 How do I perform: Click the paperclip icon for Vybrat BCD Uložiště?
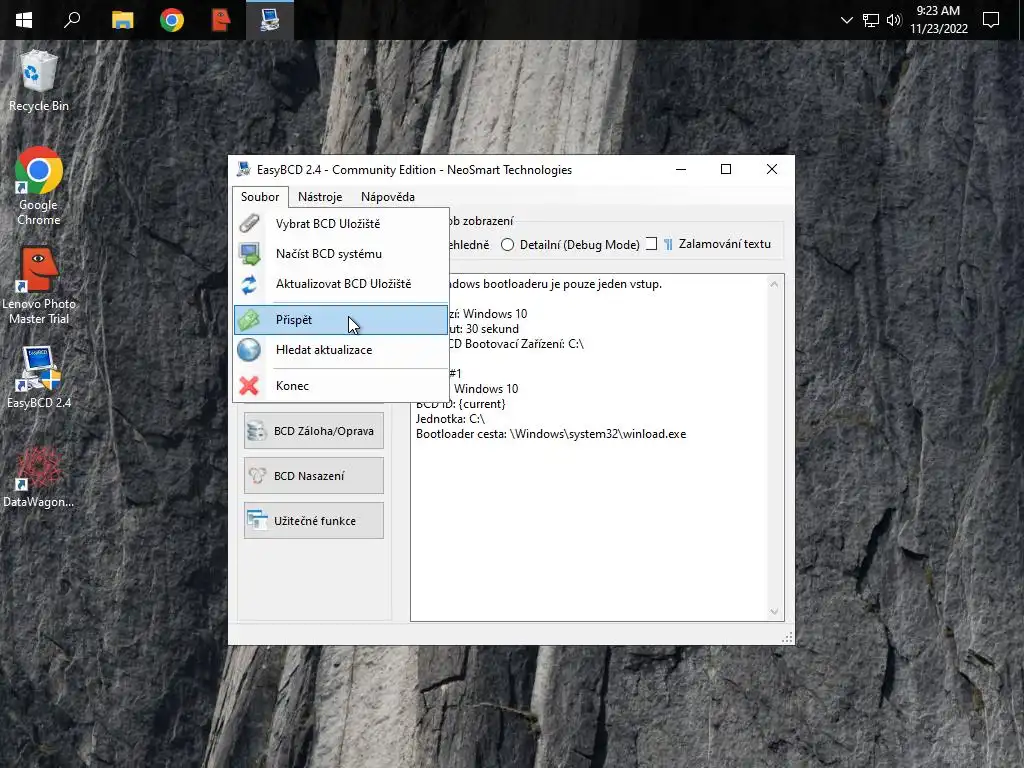click(x=249, y=223)
